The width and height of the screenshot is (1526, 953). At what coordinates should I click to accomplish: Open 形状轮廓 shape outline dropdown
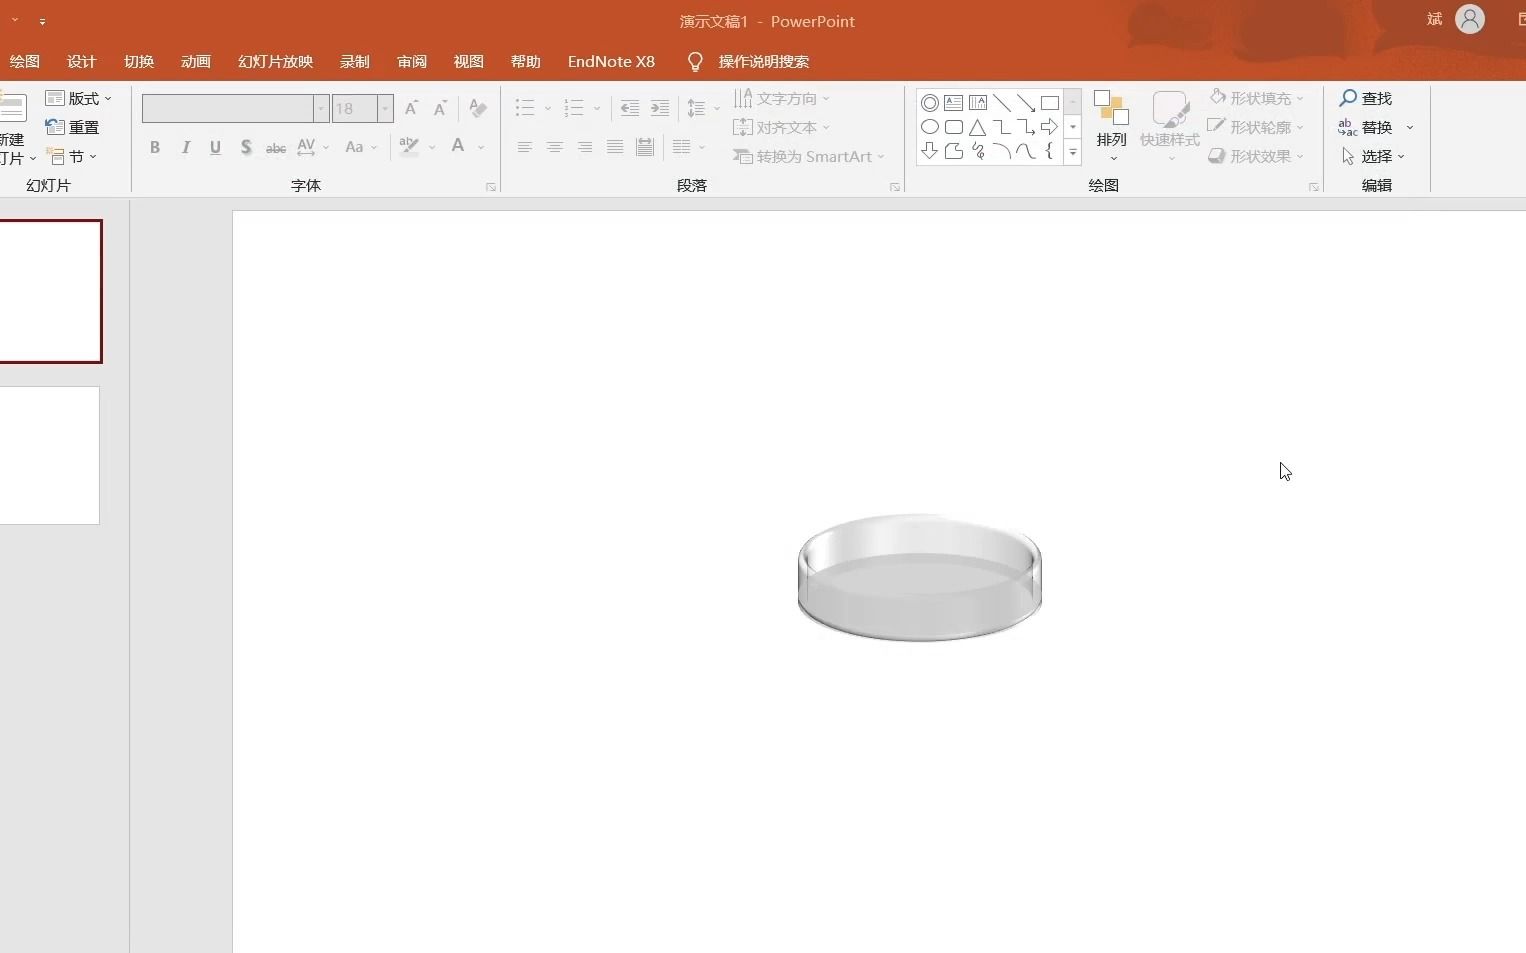pos(1256,127)
